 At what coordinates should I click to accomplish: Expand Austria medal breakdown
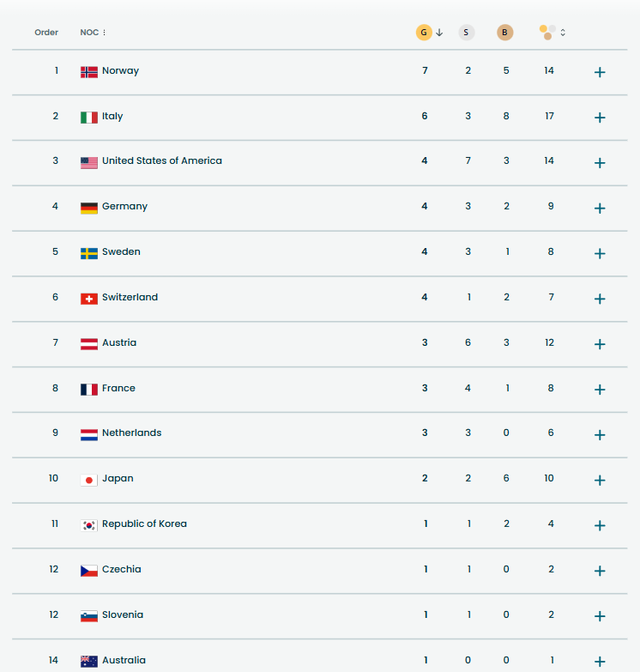tap(600, 344)
